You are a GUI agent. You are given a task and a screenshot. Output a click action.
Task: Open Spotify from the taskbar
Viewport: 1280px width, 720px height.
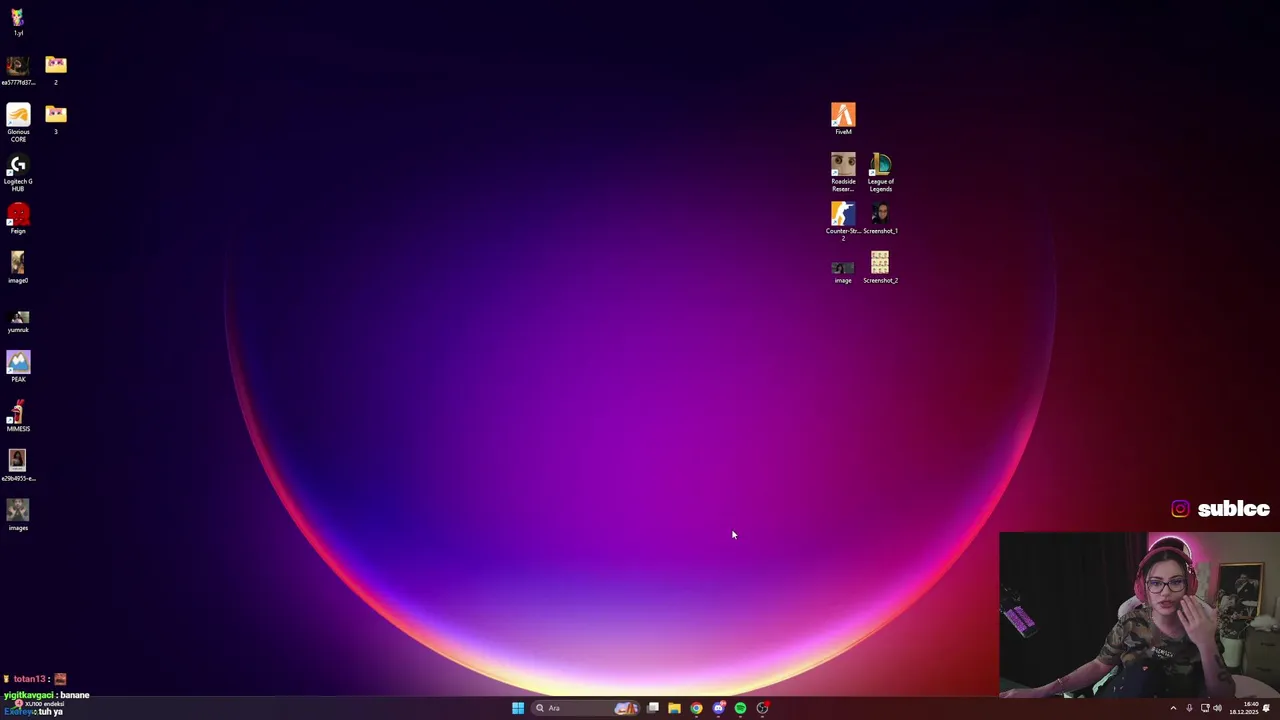741,708
